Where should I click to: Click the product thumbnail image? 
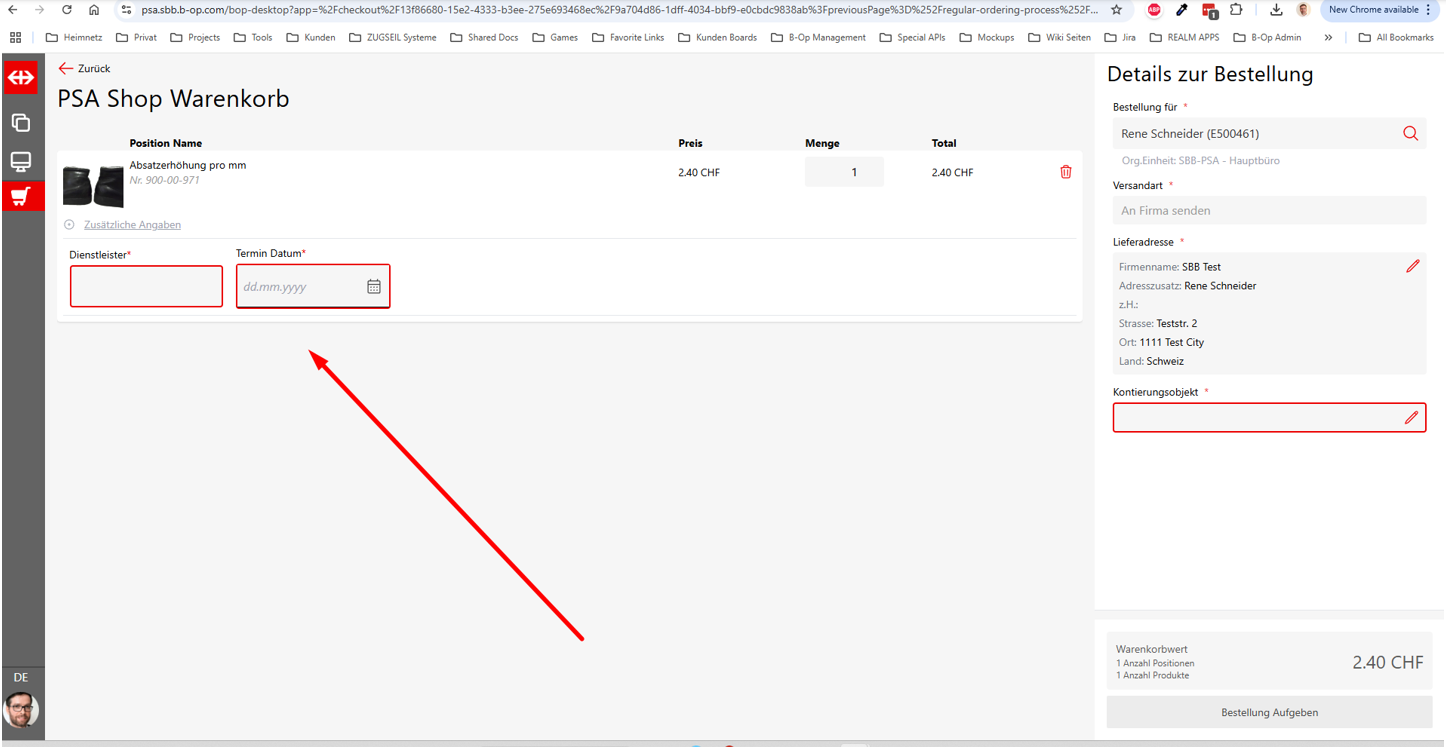tap(93, 186)
